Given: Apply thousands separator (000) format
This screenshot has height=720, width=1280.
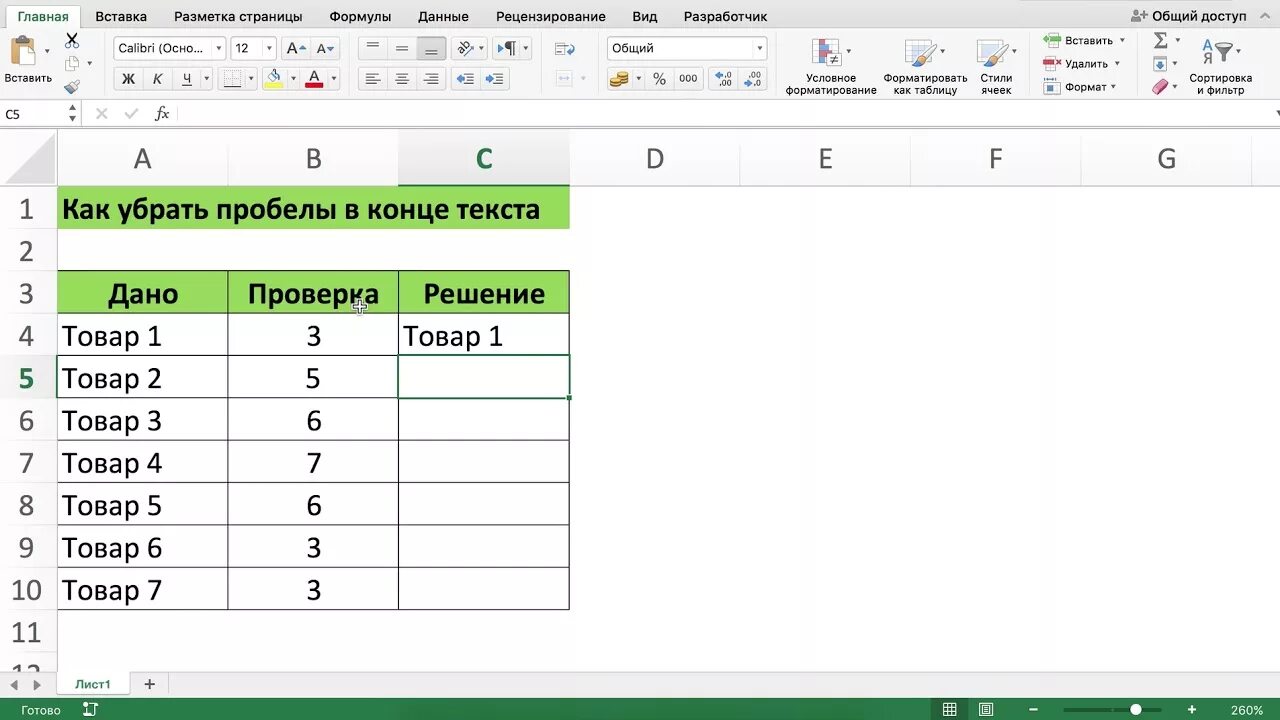Looking at the screenshot, I should click(x=688, y=79).
